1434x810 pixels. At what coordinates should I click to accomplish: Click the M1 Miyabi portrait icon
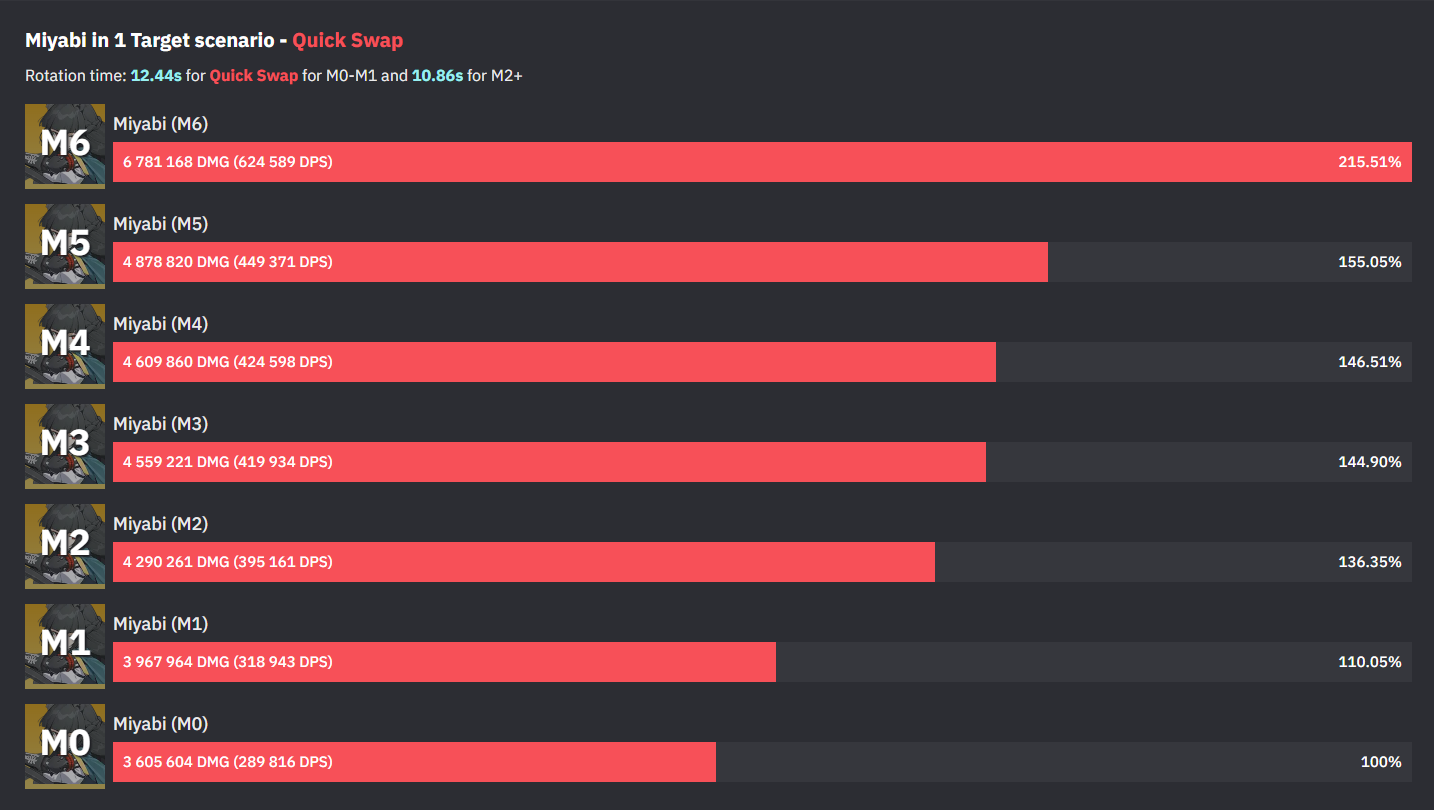[65, 646]
